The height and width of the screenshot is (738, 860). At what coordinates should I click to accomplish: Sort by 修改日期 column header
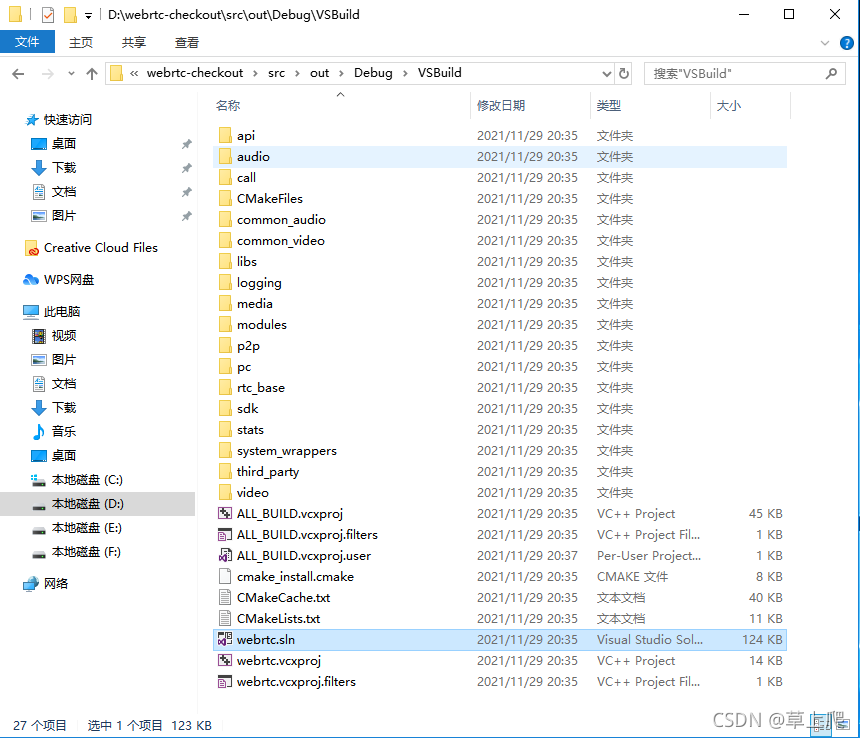[501, 105]
